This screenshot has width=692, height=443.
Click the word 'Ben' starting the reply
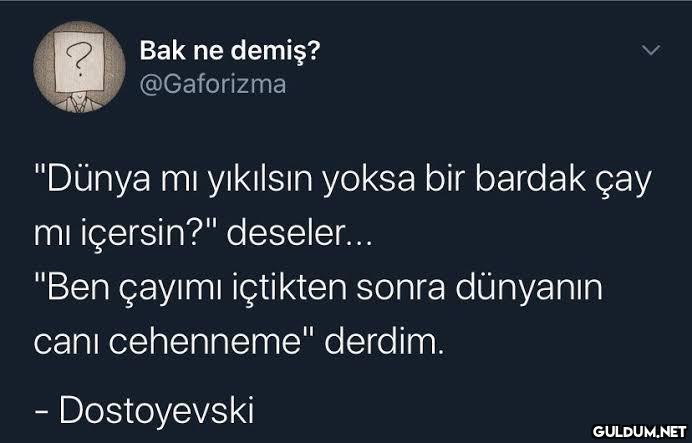[78, 287]
